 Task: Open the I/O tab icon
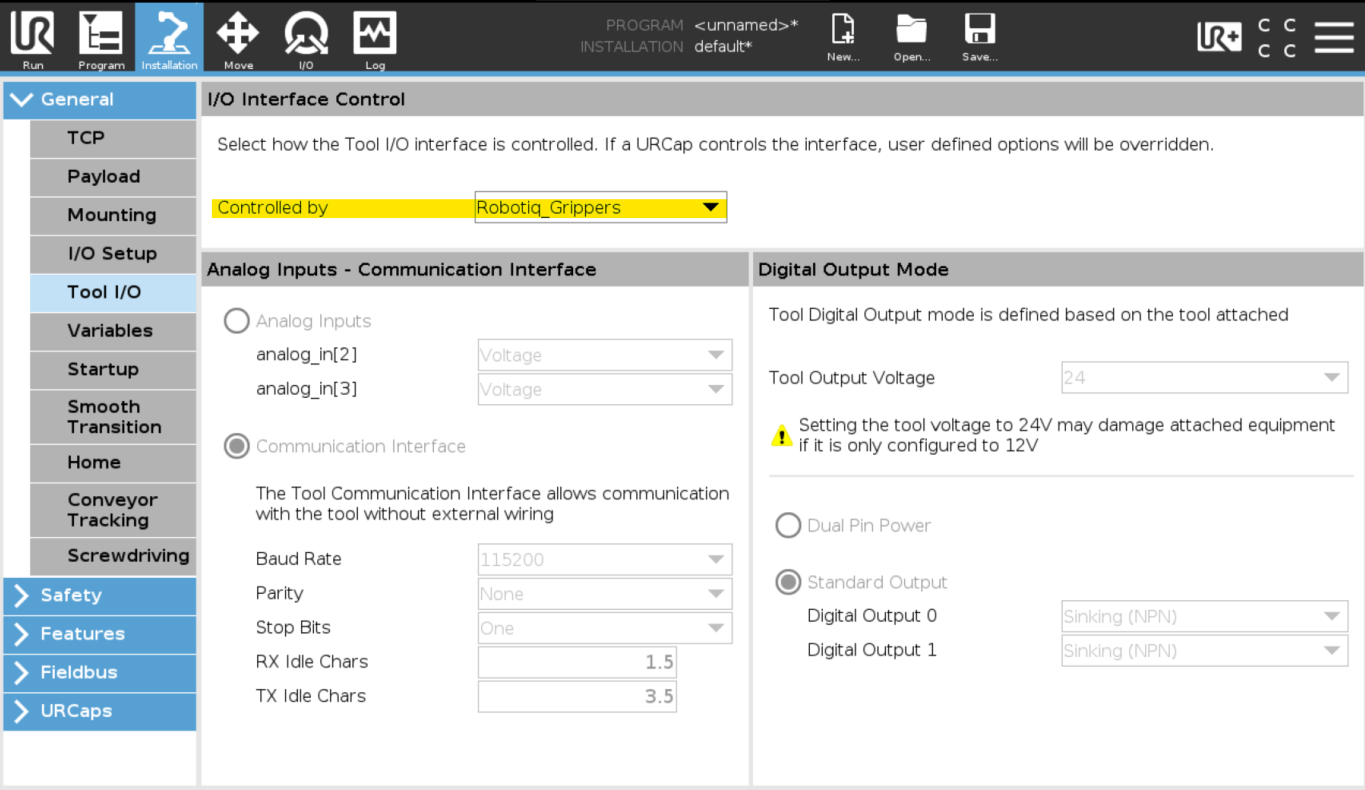click(306, 33)
